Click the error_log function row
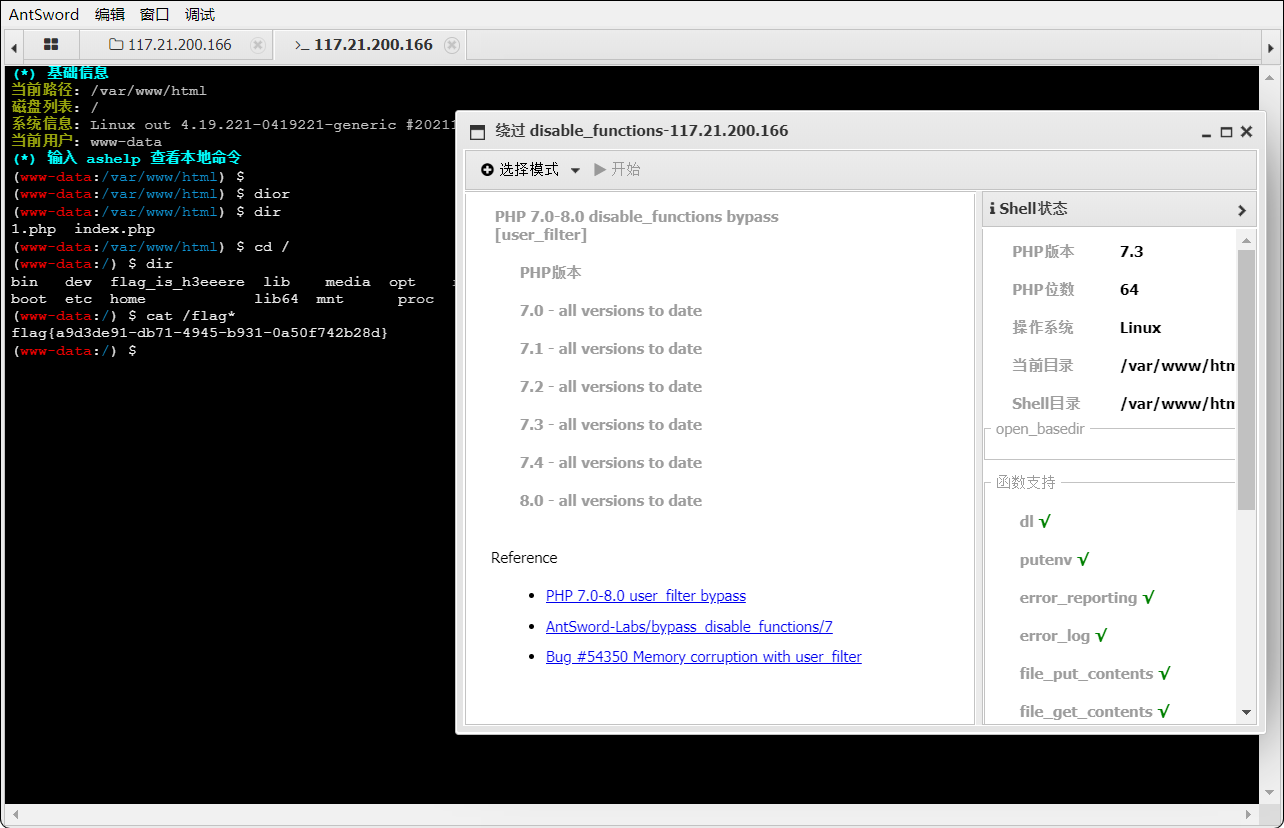 (x=1063, y=636)
